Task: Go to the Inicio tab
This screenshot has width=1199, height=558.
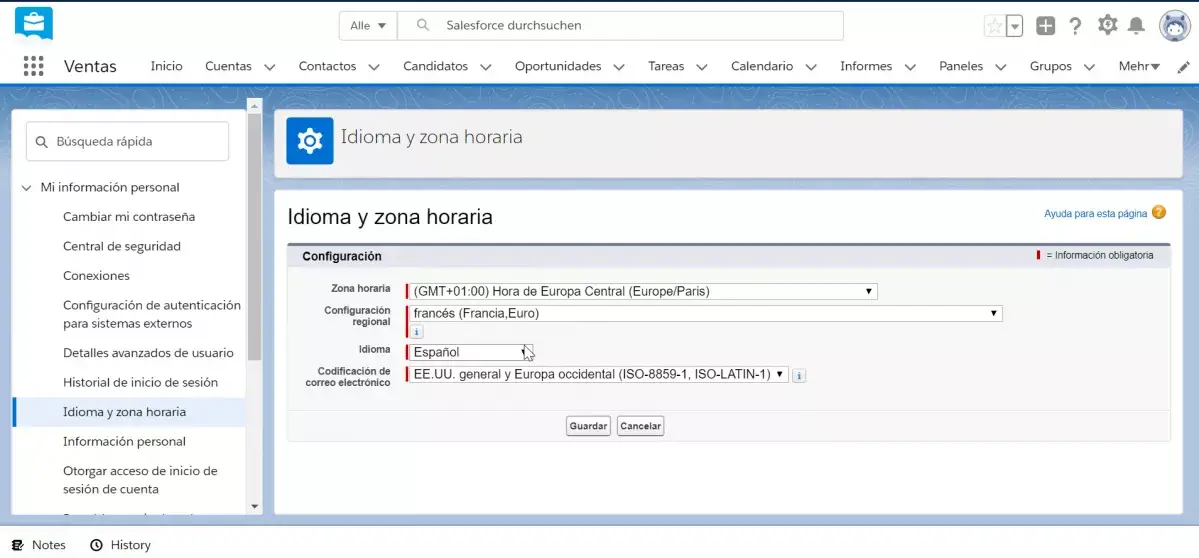Action: (x=167, y=67)
